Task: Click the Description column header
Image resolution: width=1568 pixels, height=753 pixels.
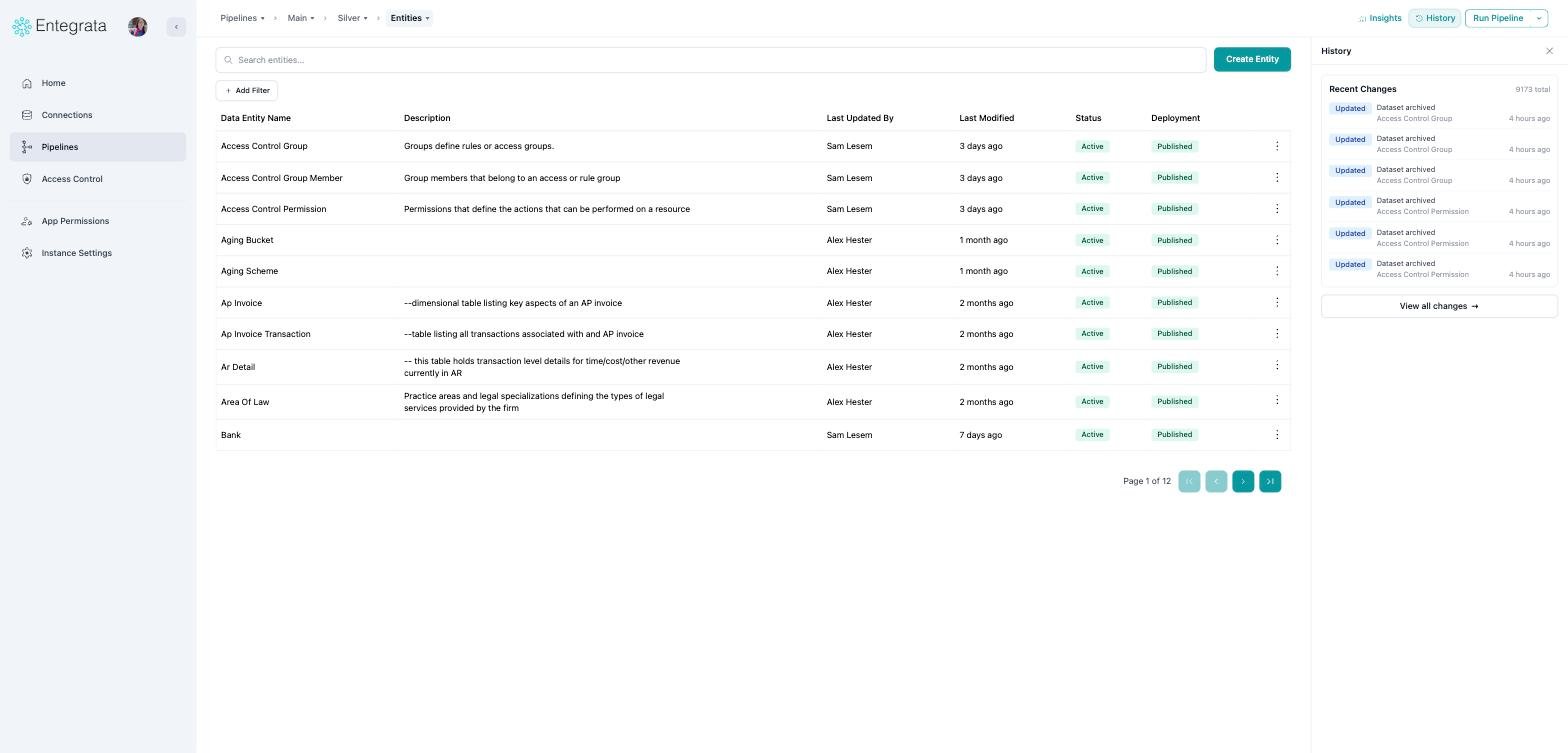Action: (x=427, y=118)
